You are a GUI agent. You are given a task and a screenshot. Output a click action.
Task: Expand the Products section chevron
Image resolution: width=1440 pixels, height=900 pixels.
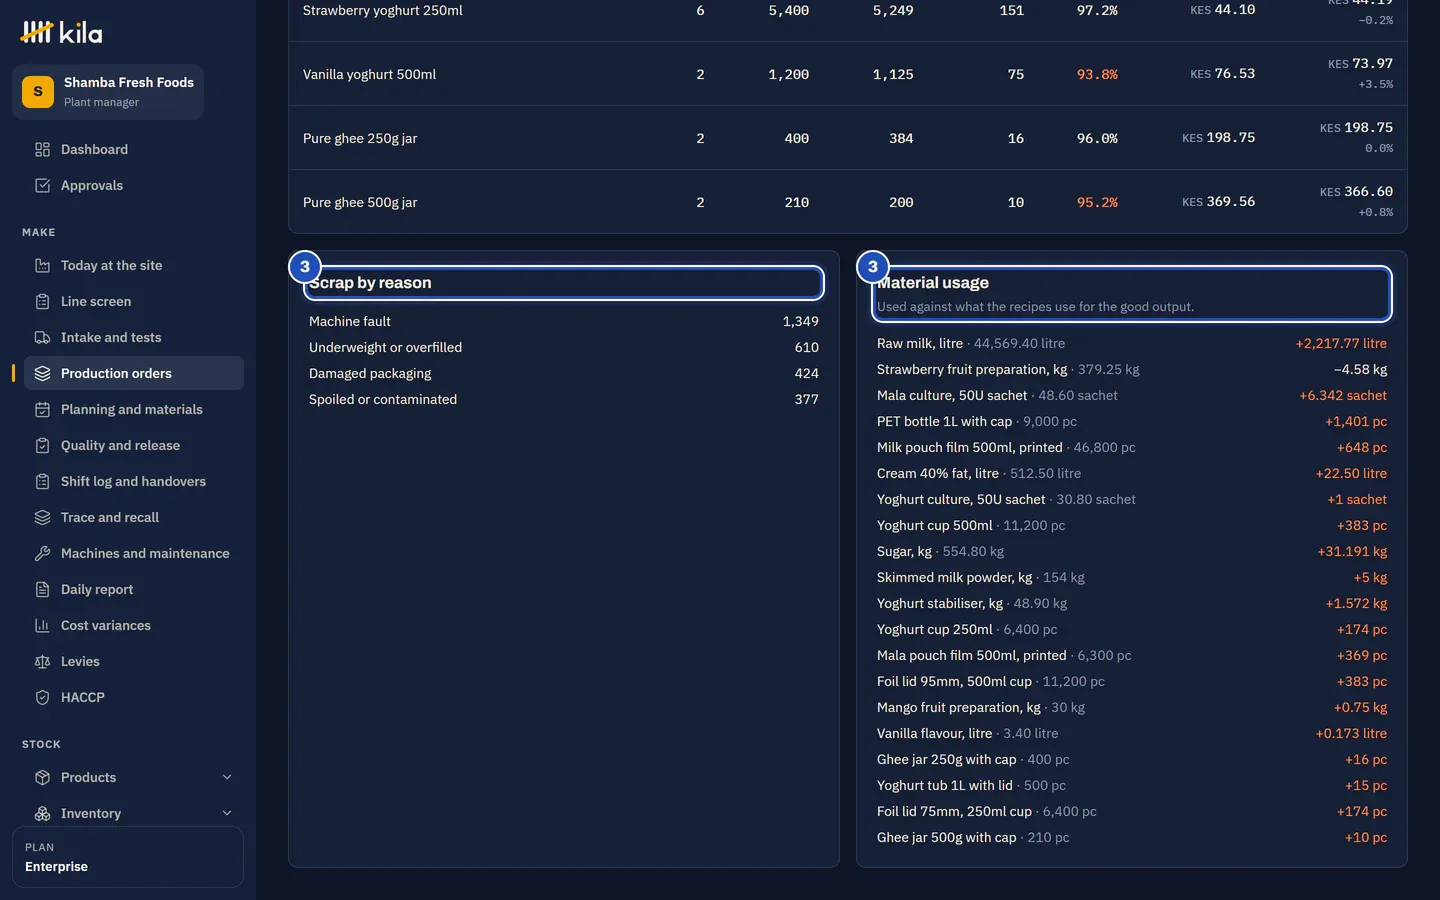(x=227, y=777)
